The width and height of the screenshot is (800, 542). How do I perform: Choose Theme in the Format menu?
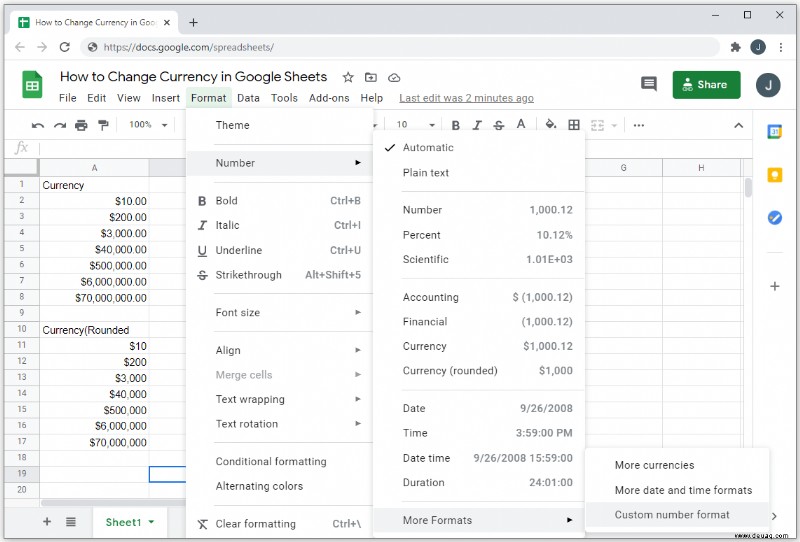[280, 125]
